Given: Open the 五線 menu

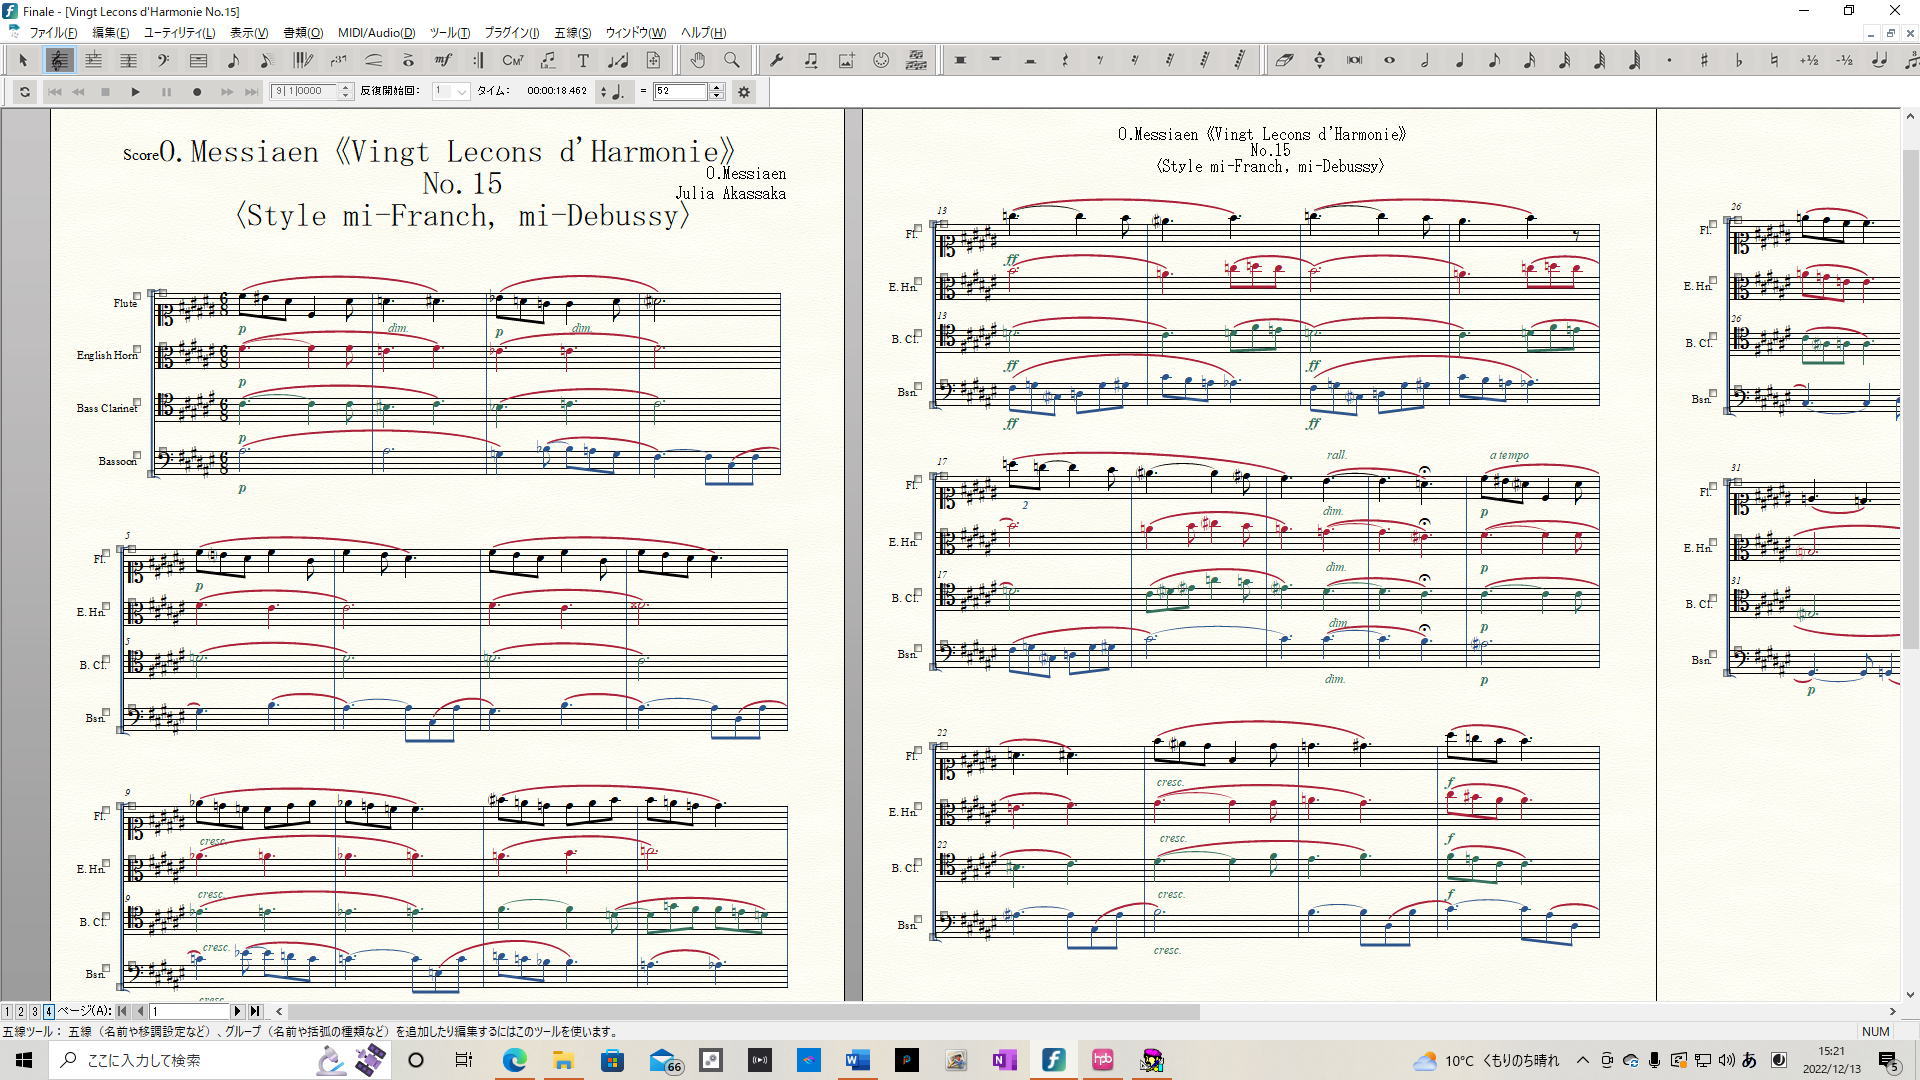Looking at the screenshot, I should [x=572, y=33].
